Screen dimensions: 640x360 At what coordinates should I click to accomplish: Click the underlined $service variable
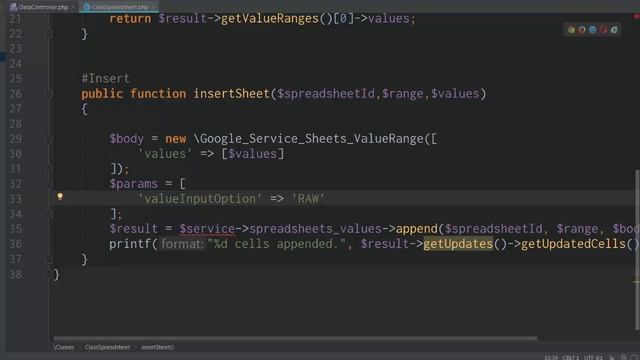(x=207, y=229)
